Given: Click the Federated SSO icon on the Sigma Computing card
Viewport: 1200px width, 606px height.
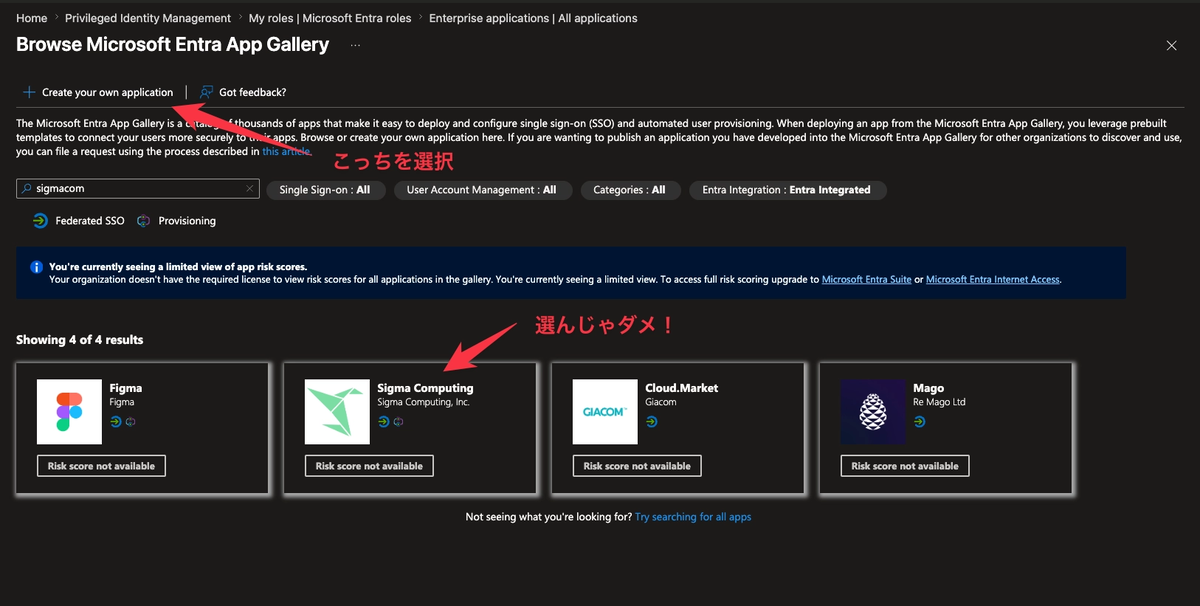Looking at the screenshot, I should (x=383, y=422).
